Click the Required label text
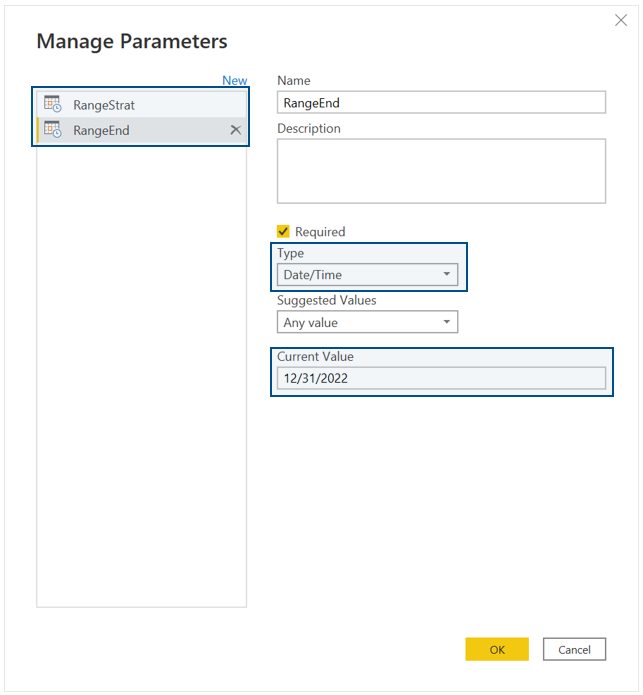 [x=320, y=232]
